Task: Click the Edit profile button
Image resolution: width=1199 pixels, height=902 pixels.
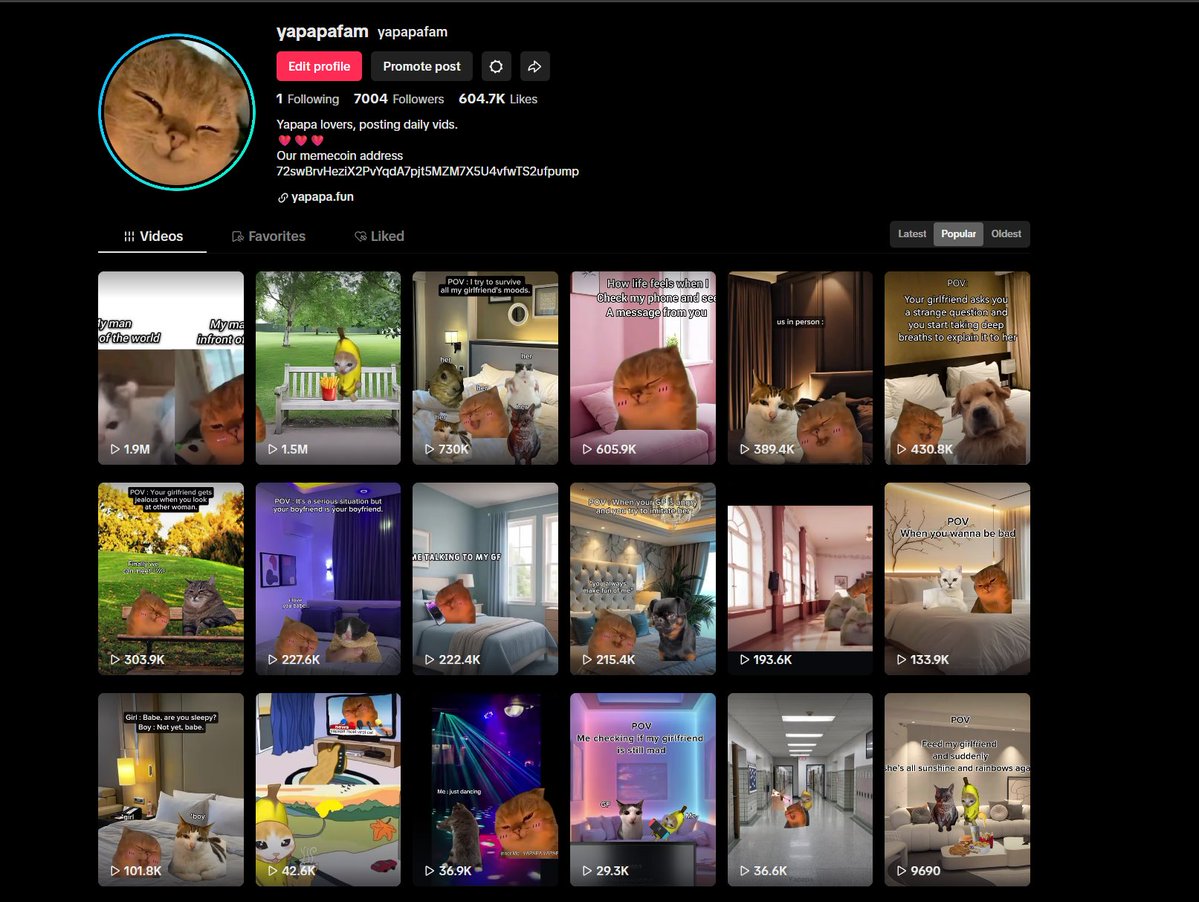Action: 319,67
